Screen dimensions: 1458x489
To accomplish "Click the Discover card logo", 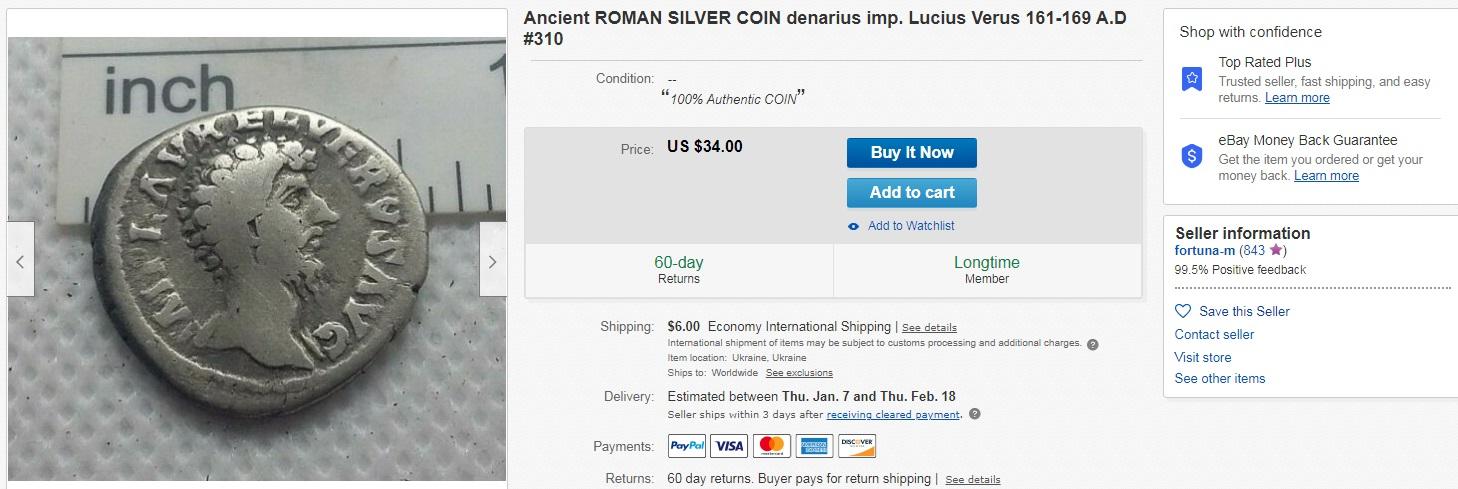I will [857, 446].
